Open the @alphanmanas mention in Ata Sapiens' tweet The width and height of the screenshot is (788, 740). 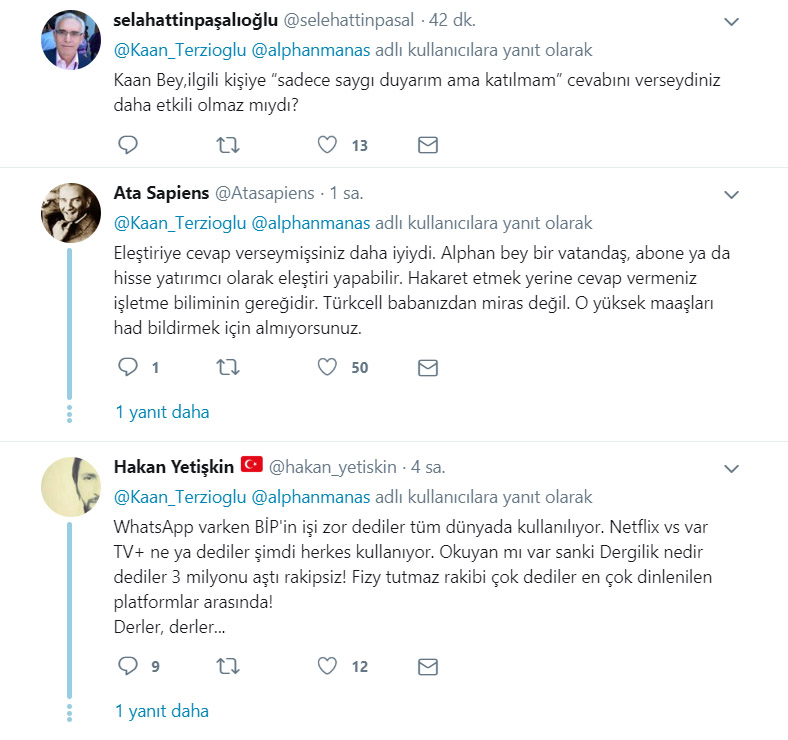[x=310, y=222]
